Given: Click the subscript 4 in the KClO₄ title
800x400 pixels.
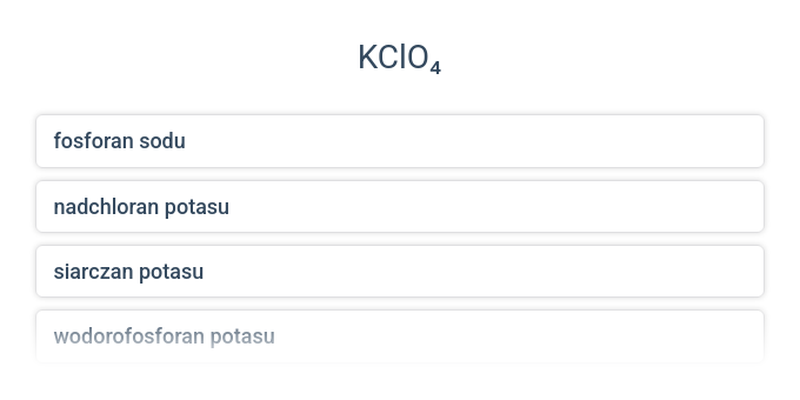Looking at the screenshot, I should [x=435, y=68].
